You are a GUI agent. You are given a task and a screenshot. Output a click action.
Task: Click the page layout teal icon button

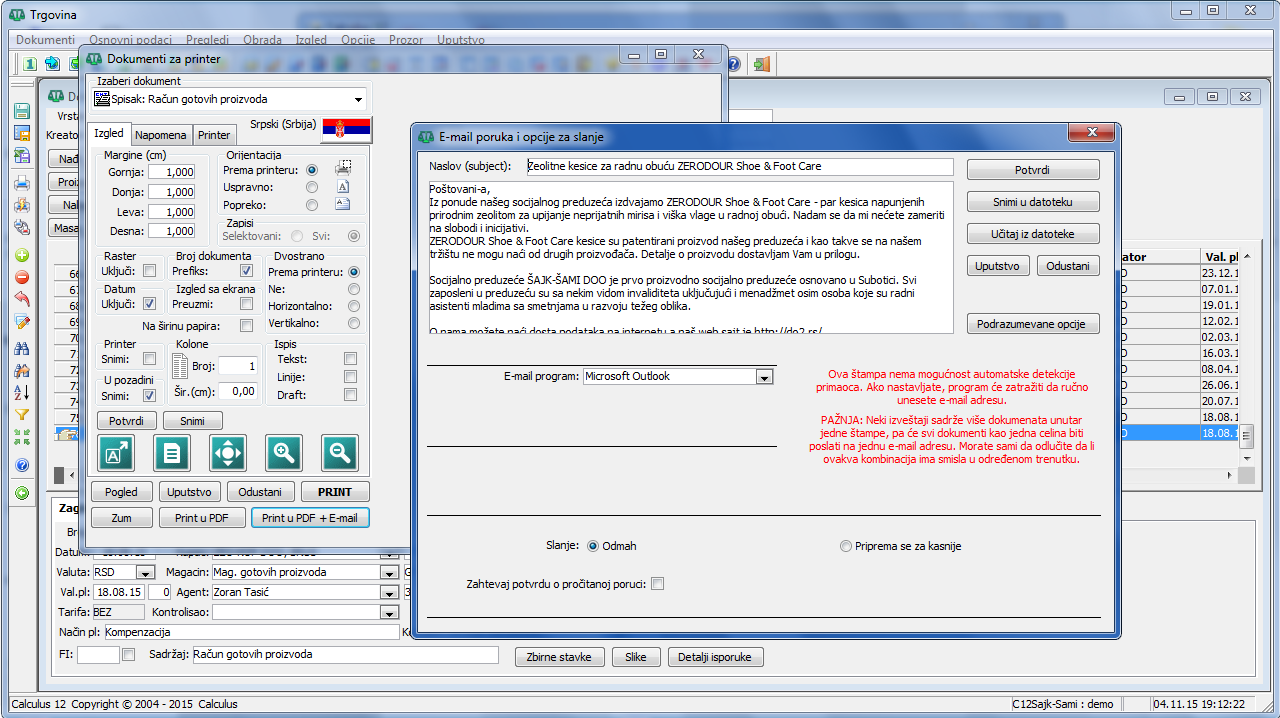[x=172, y=453]
